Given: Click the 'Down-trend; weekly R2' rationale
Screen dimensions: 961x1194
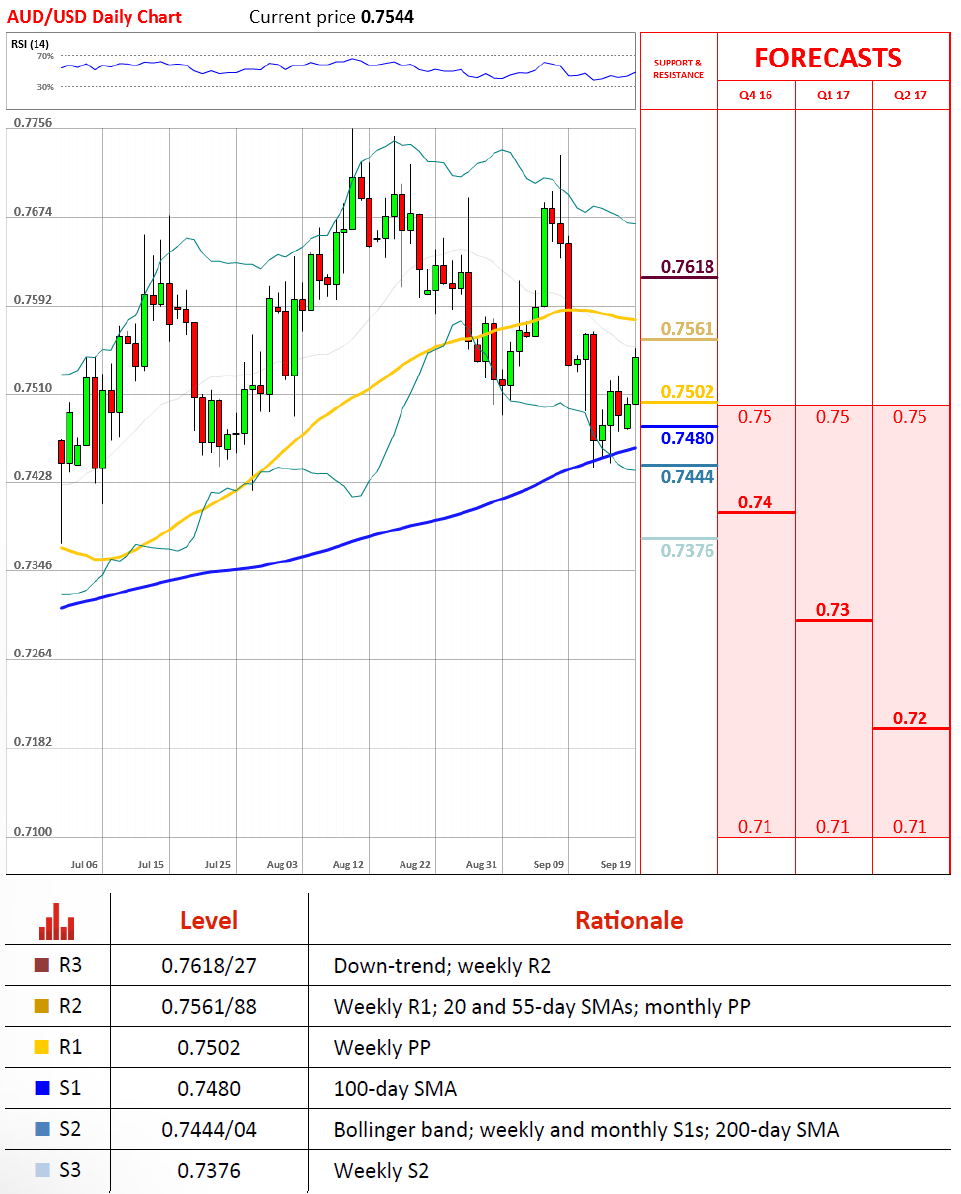Looking at the screenshot, I should (x=442, y=966).
